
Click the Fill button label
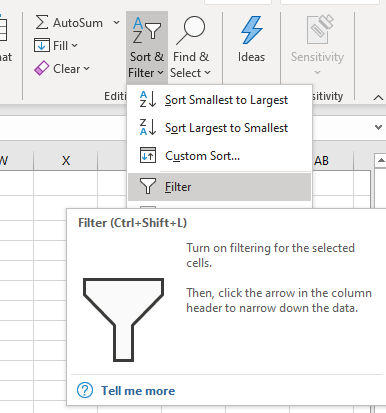pos(61,46)
